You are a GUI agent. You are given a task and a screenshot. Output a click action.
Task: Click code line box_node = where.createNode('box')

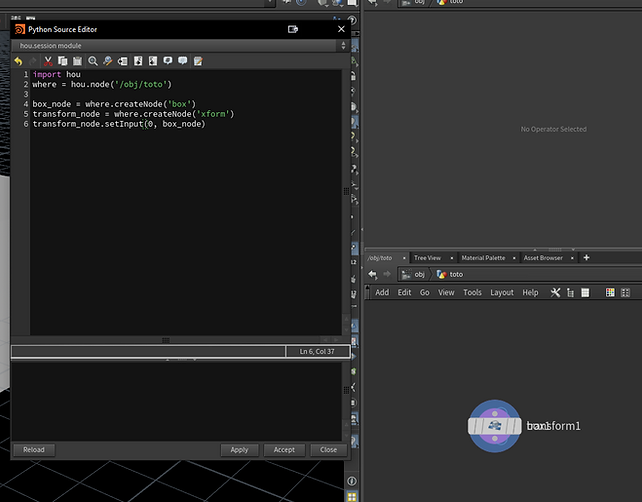[x=114, y=104]
